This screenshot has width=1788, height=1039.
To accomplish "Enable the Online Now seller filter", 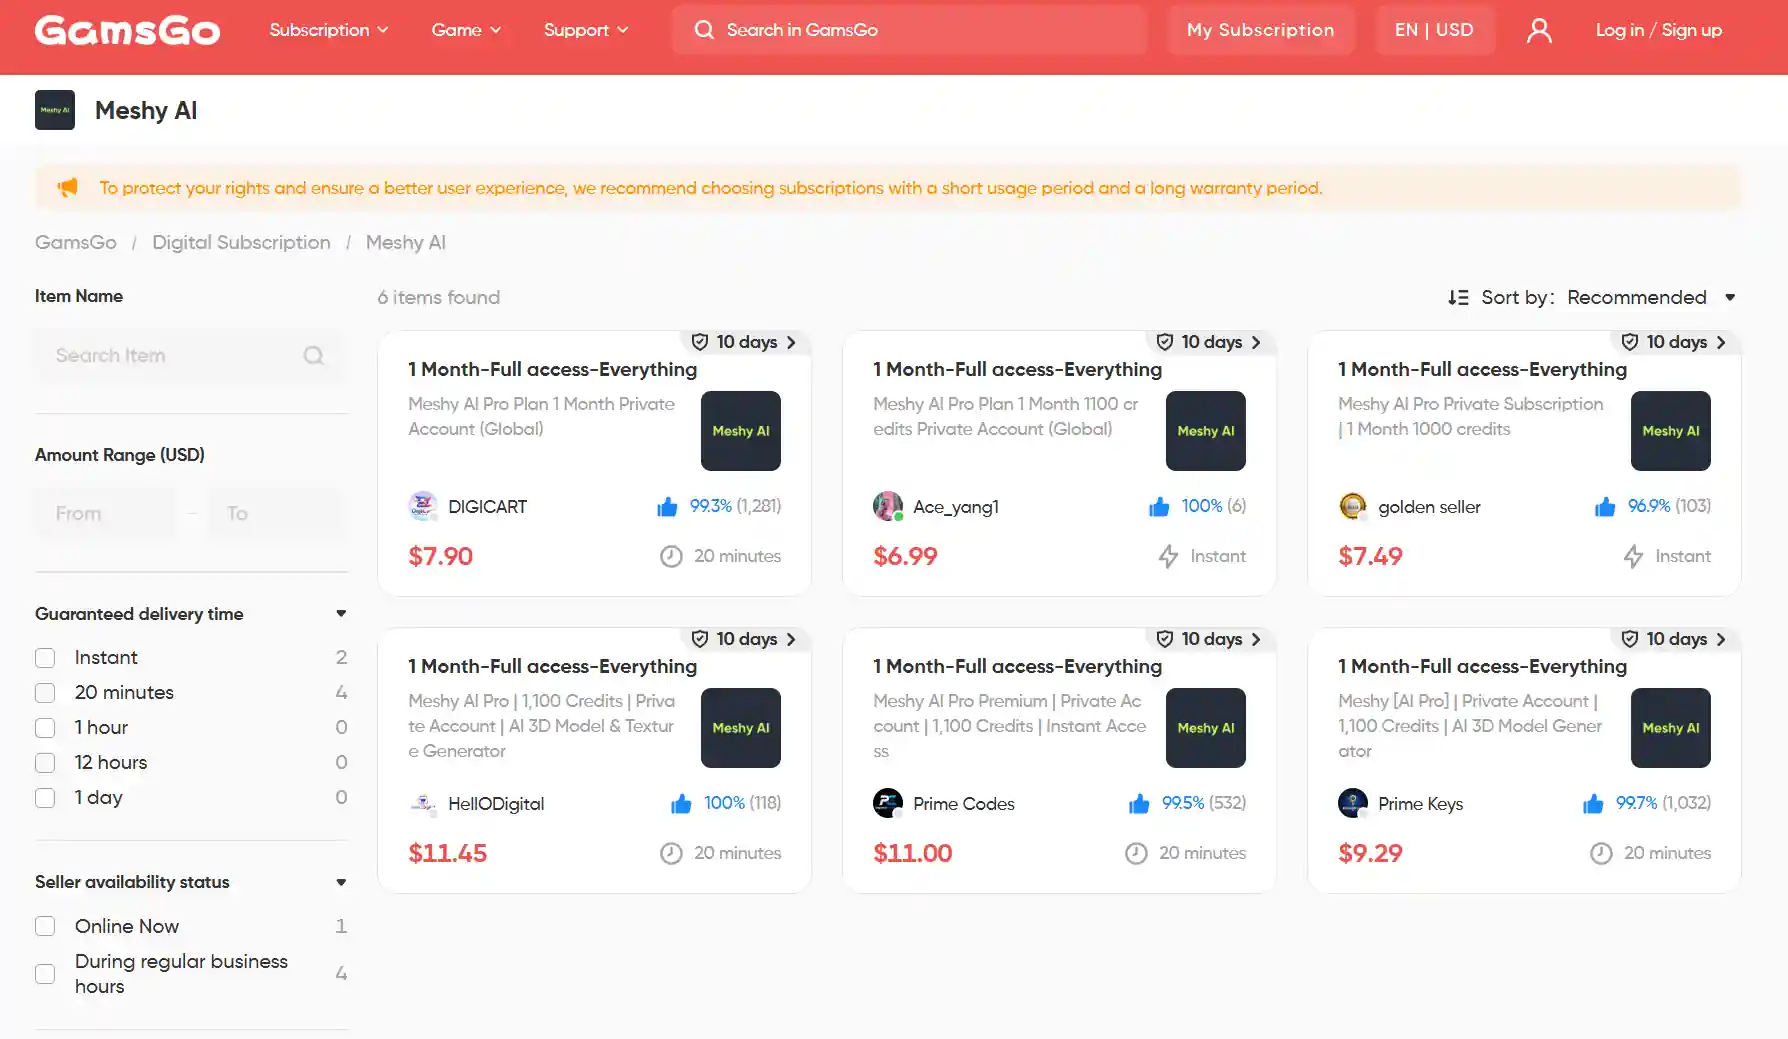I will point(45,926).
